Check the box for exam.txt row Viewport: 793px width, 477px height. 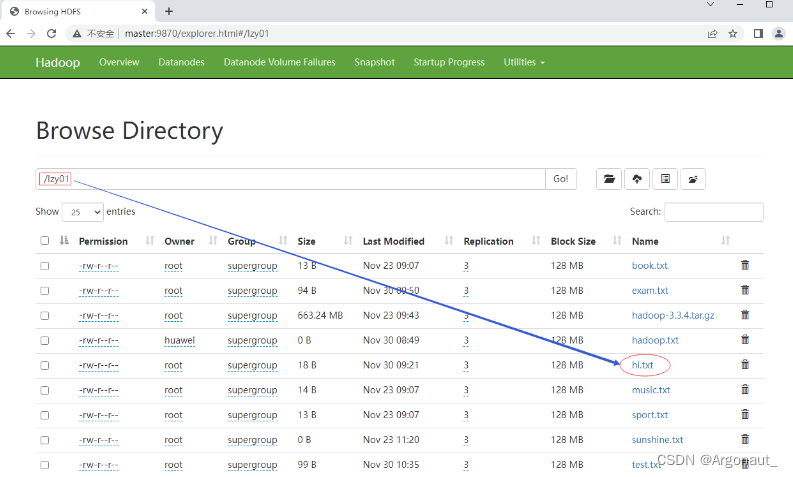coord(45,291)
